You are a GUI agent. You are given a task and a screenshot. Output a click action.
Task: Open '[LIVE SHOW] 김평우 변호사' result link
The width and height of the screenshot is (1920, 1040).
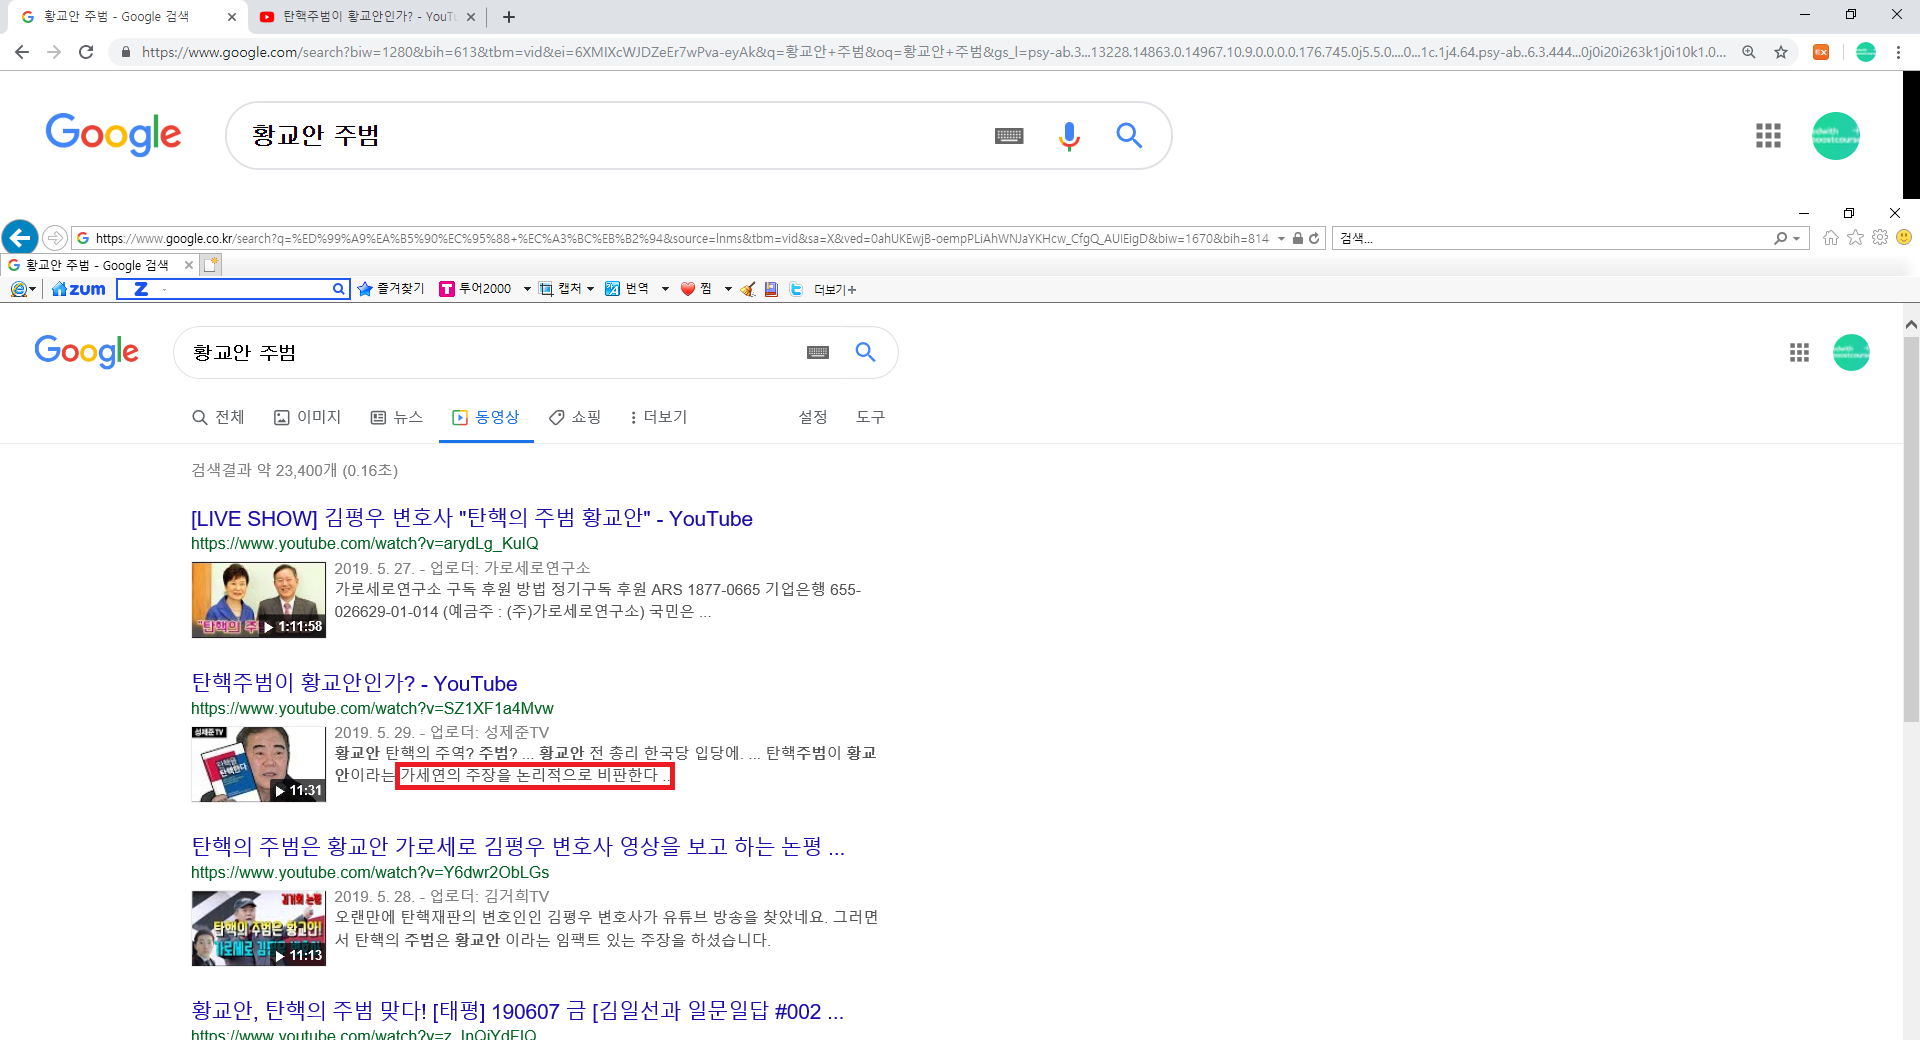[x=472, y=518]
